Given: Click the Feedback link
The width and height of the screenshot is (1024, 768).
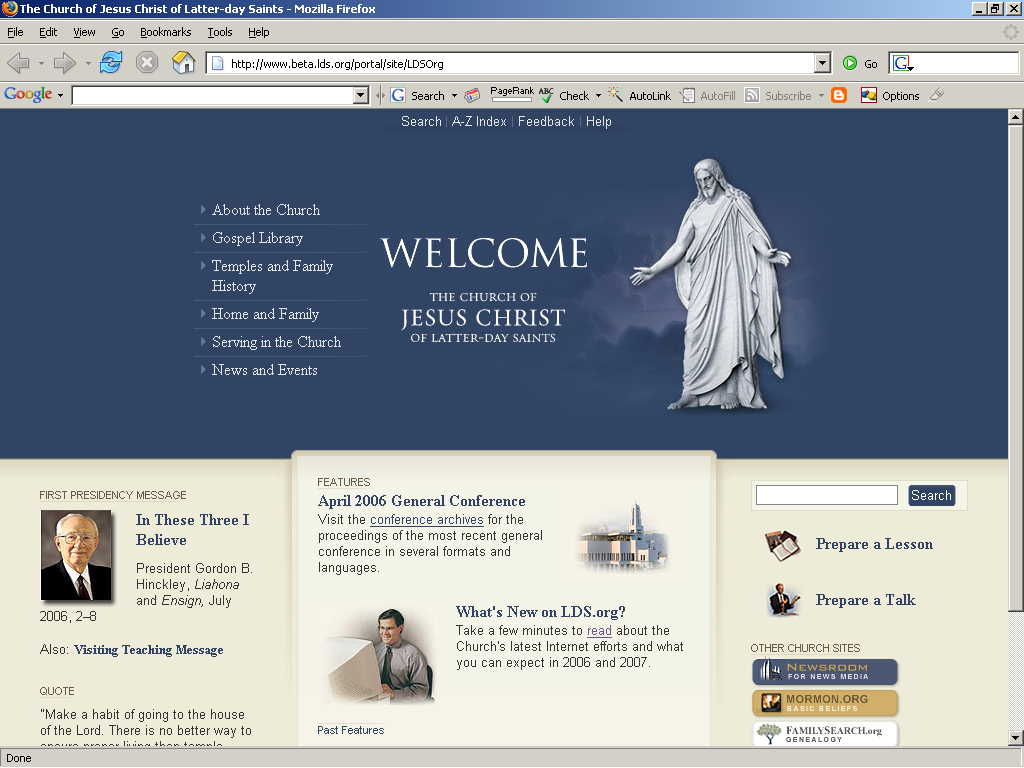Looking at the screenshot, I should pos(546,121).
